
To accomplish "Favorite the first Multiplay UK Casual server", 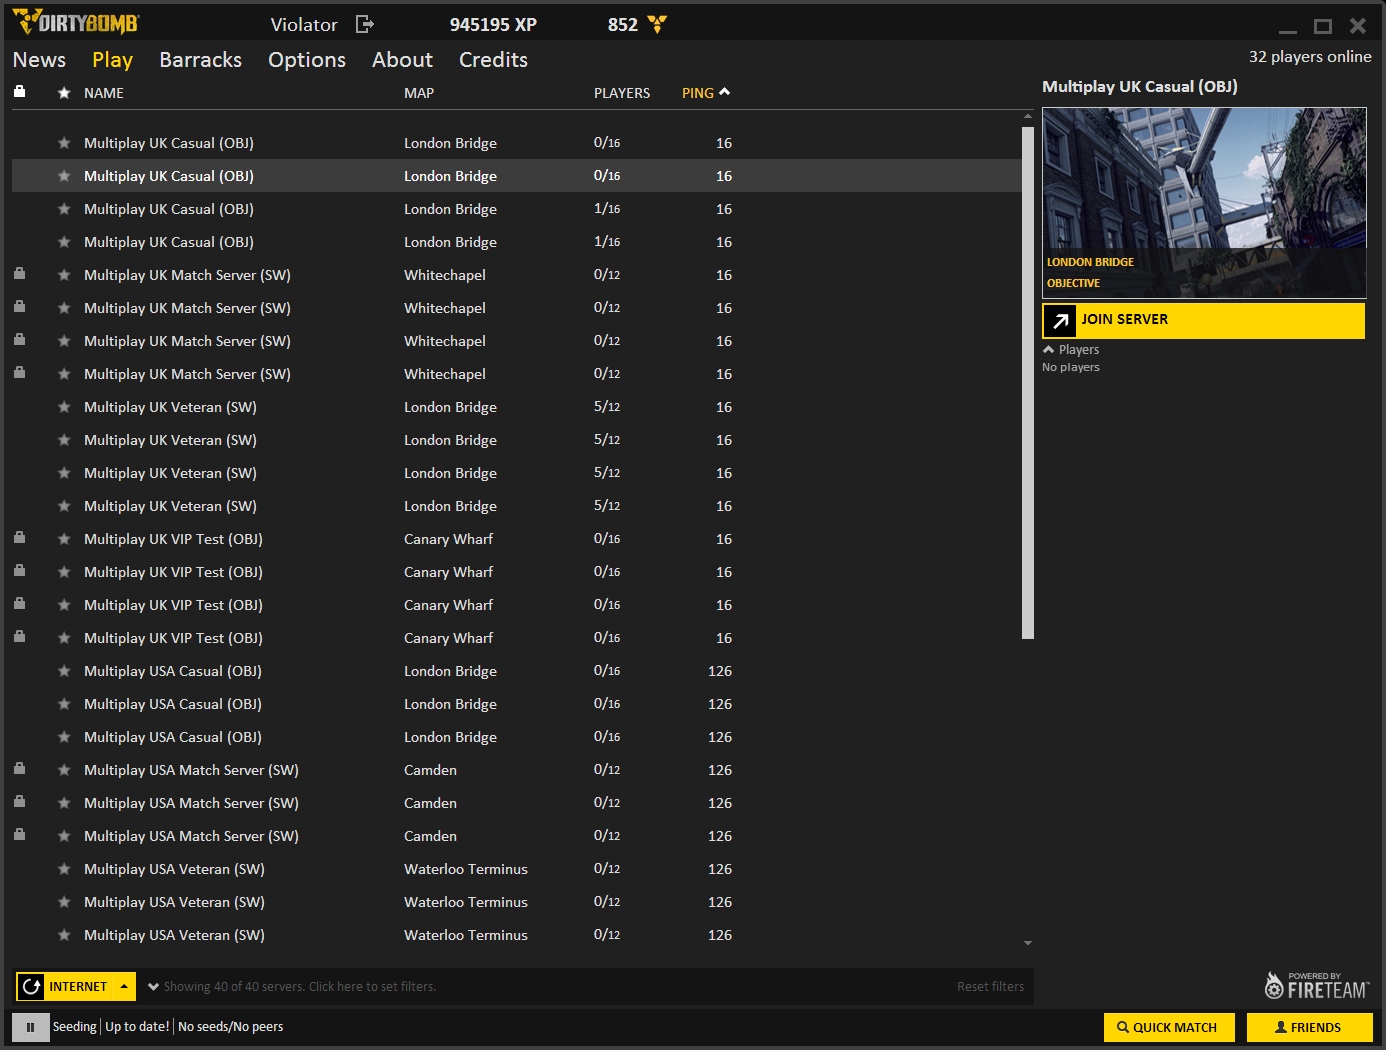I will pos(64,143).
